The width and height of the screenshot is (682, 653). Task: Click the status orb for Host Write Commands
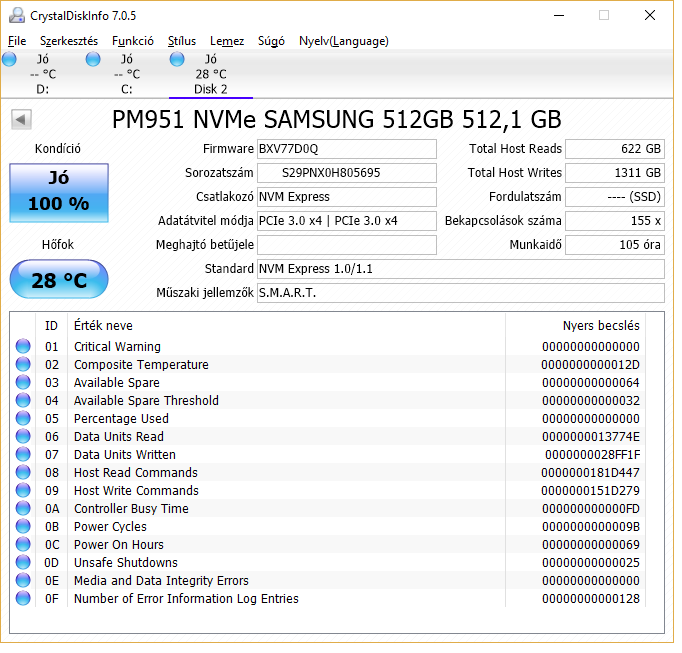23,490
